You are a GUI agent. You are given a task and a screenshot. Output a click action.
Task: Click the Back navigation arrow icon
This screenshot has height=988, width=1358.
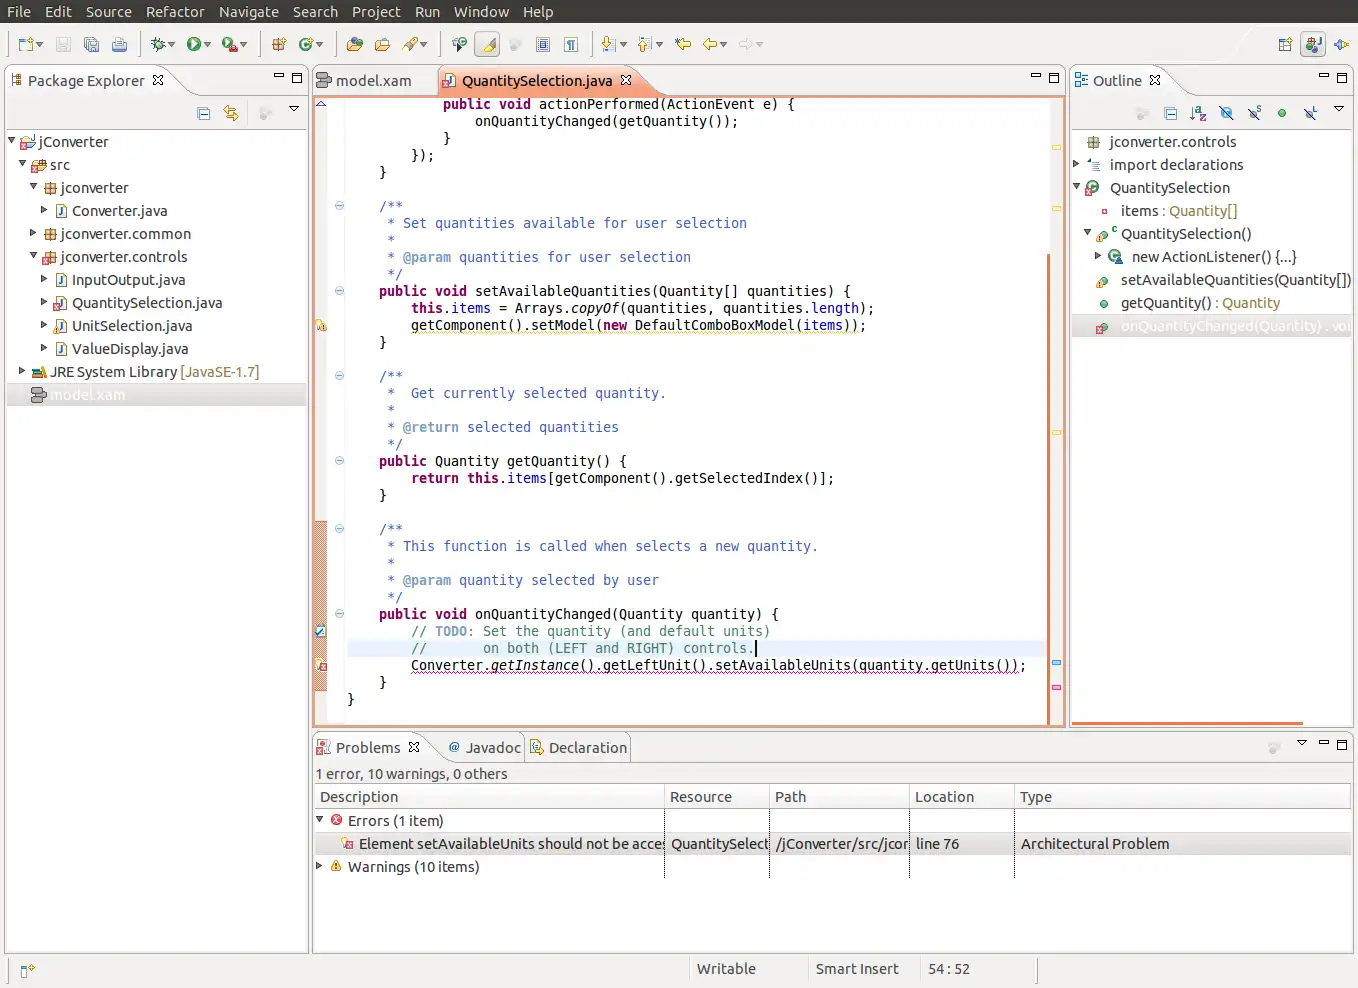[x=709, y=44]
